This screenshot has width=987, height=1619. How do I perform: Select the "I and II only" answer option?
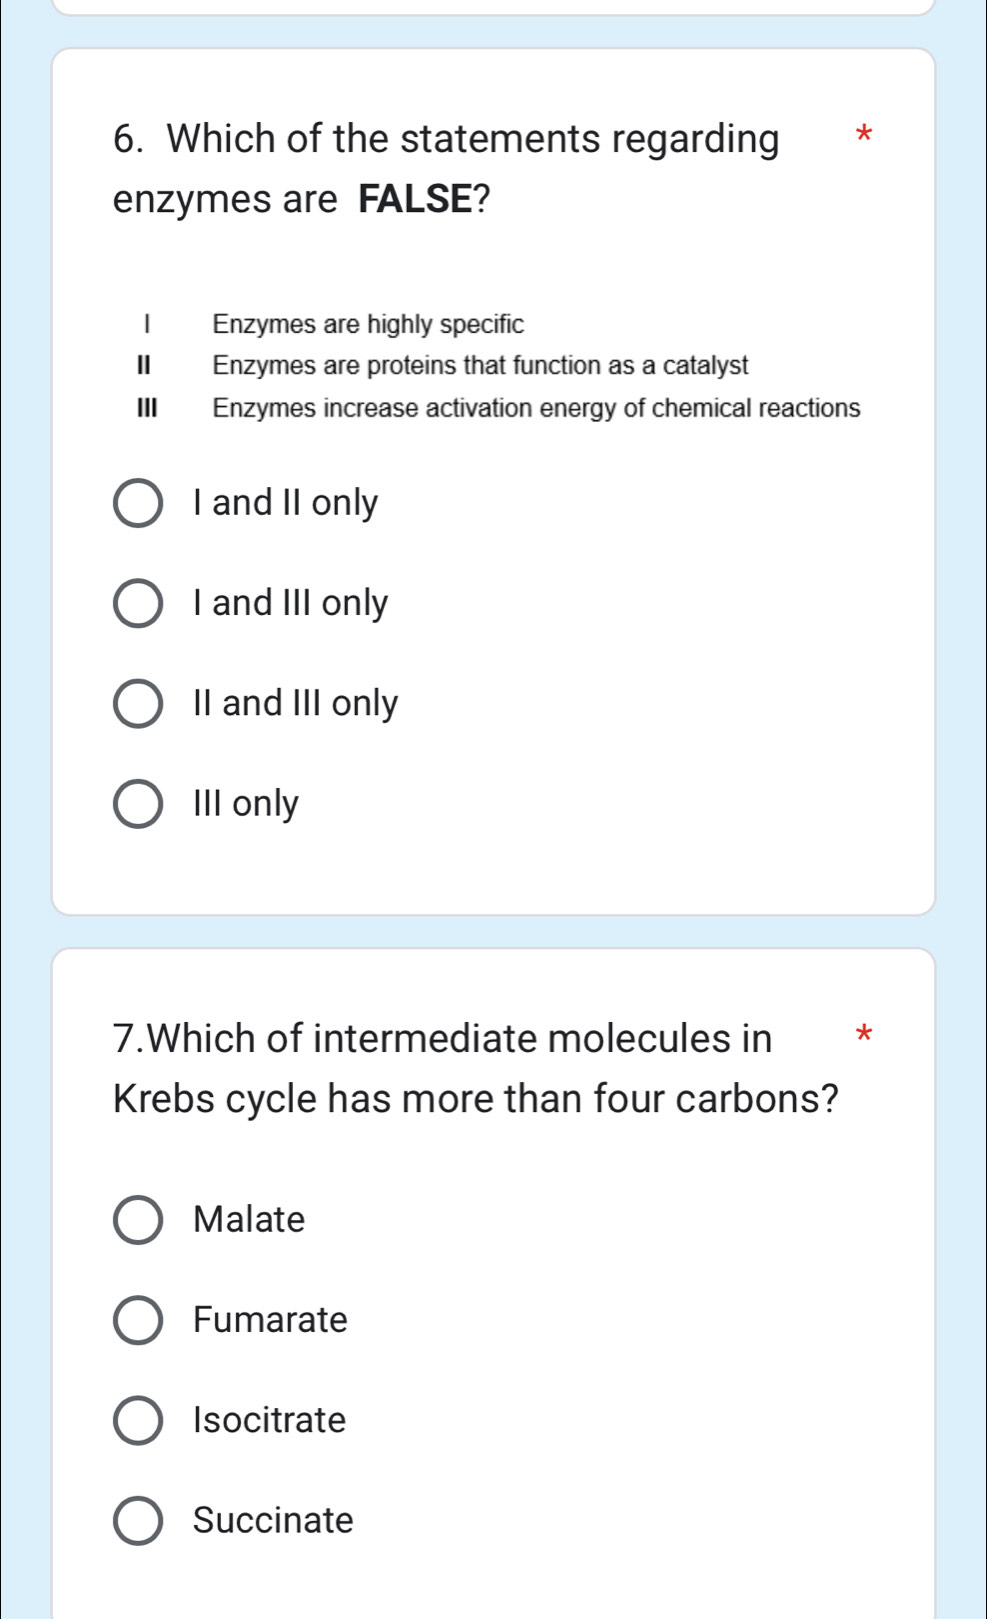pos(138,502)
